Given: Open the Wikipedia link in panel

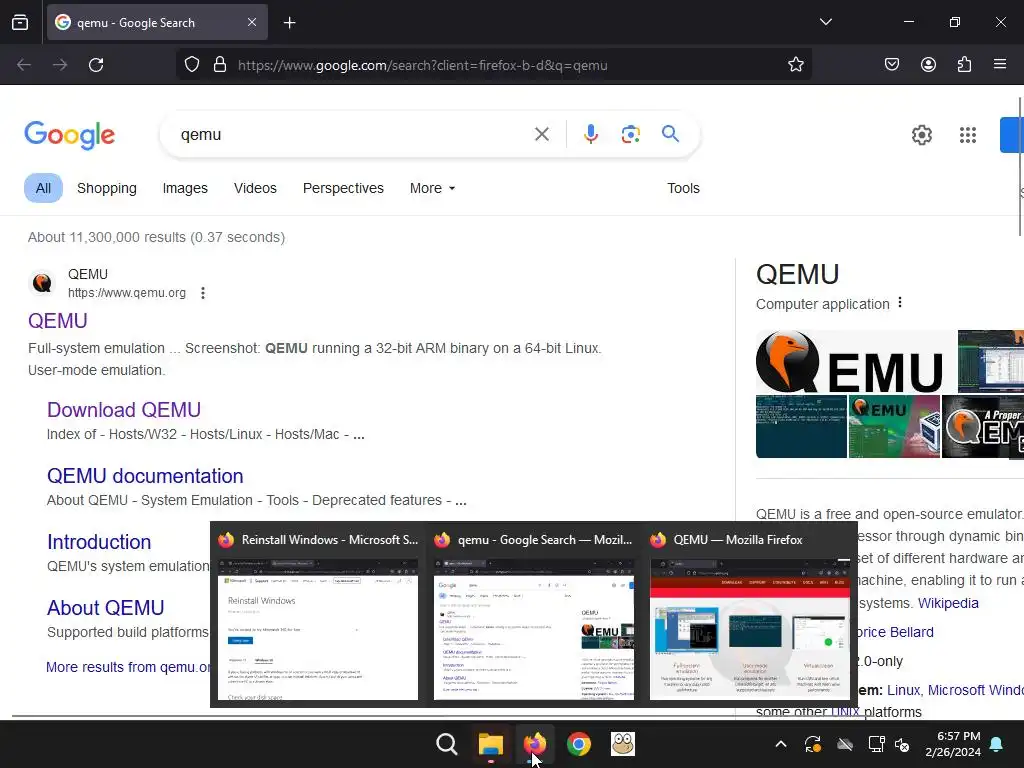Looking at the screenshot, I should tap(948, 603).
